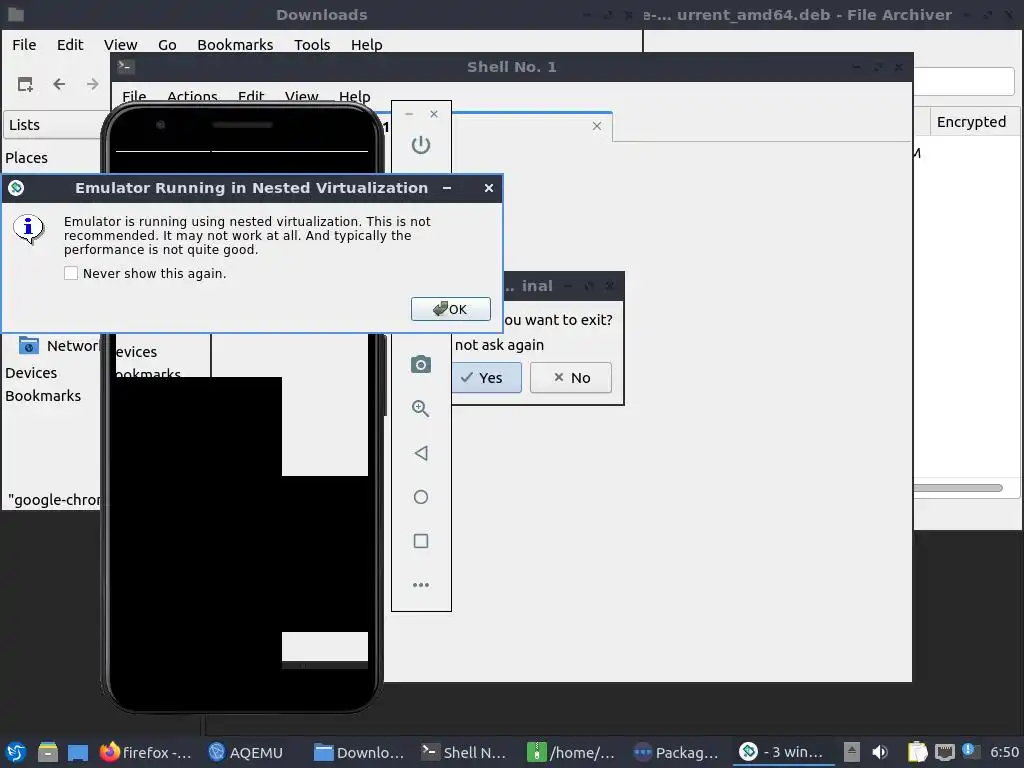Go back using the left arrow in Downloads

tap(59, 84)
